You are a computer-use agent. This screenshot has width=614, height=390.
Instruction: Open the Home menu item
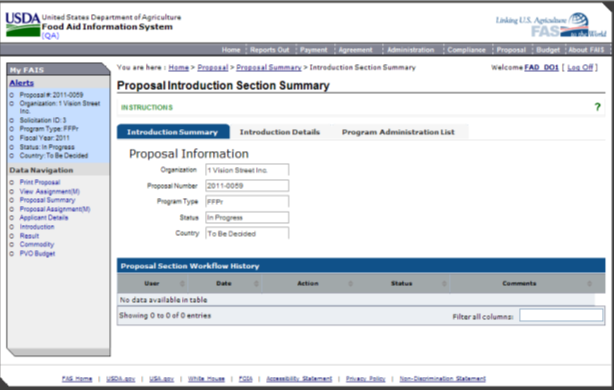pos(231,50)
